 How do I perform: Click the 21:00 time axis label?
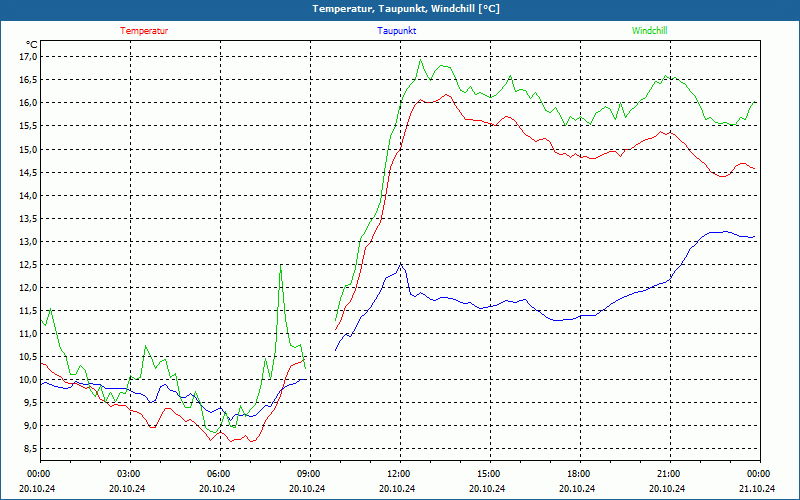(x=667, y=474)
